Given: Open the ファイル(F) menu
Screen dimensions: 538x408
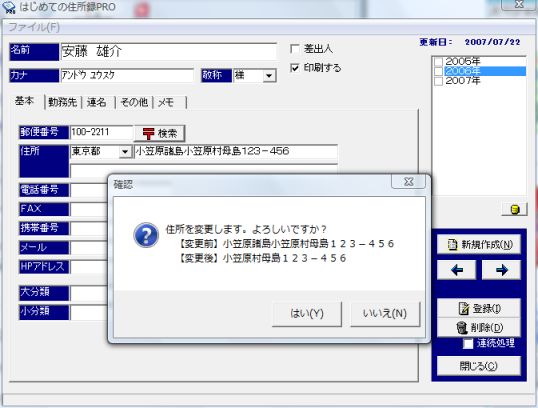Looking at the screenshot, I should [34, 27].
